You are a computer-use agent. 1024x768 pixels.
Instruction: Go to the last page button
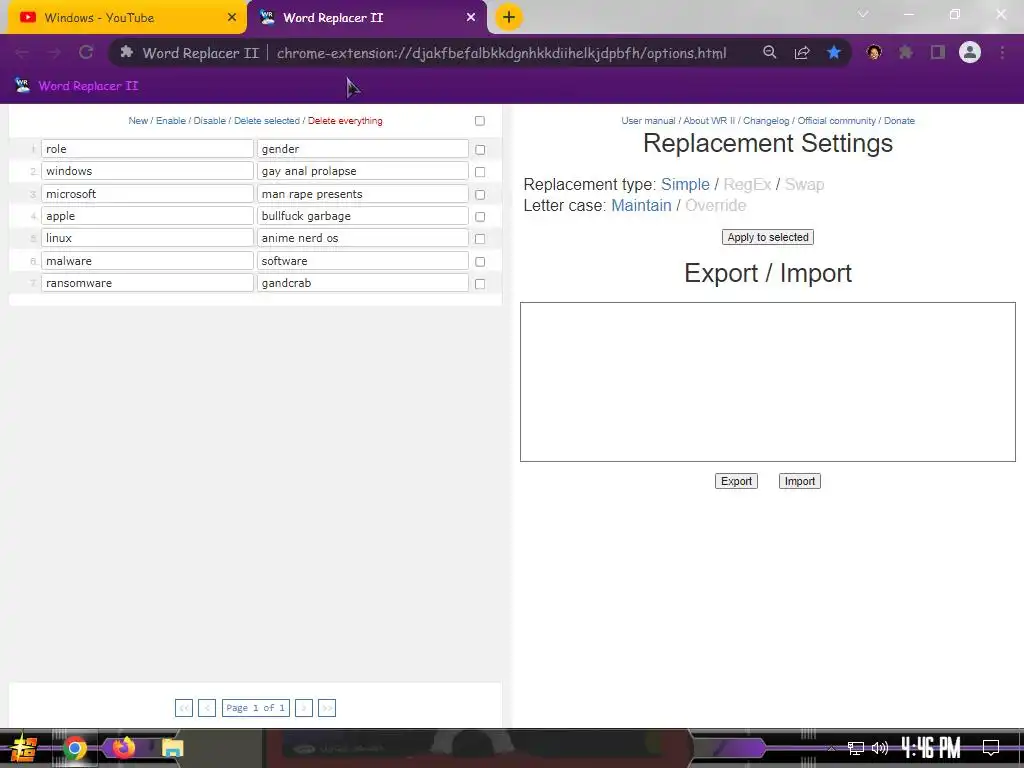pos(327,708)
